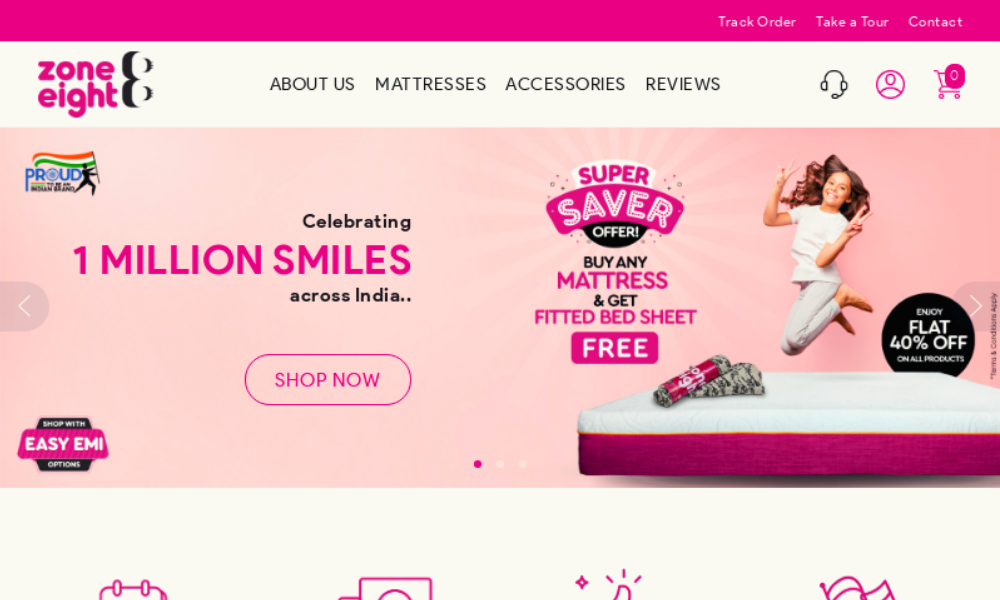Click the Shop Now button
Viewport: 1000px width, 600px height.
click(x=328, y=379)
